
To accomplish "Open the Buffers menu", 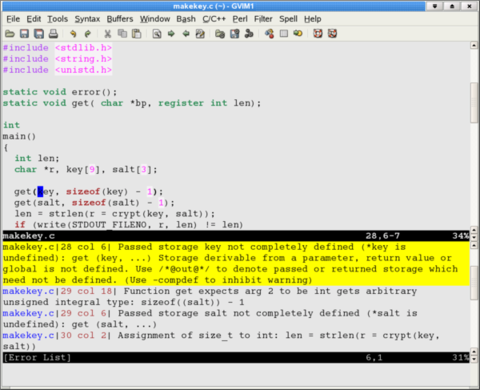I will [120, 19].
